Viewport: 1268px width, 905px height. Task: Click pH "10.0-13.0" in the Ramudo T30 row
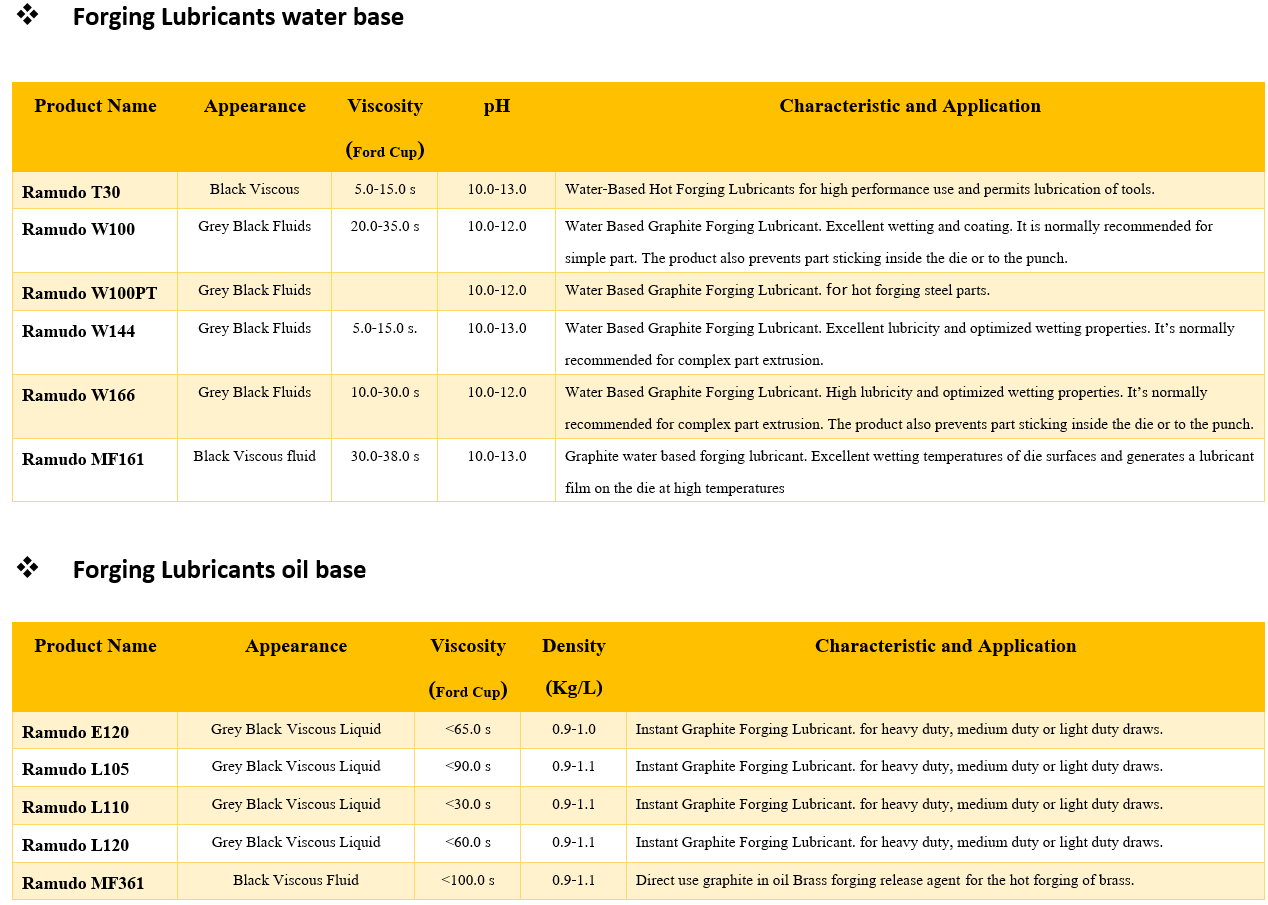coord(497,189)
